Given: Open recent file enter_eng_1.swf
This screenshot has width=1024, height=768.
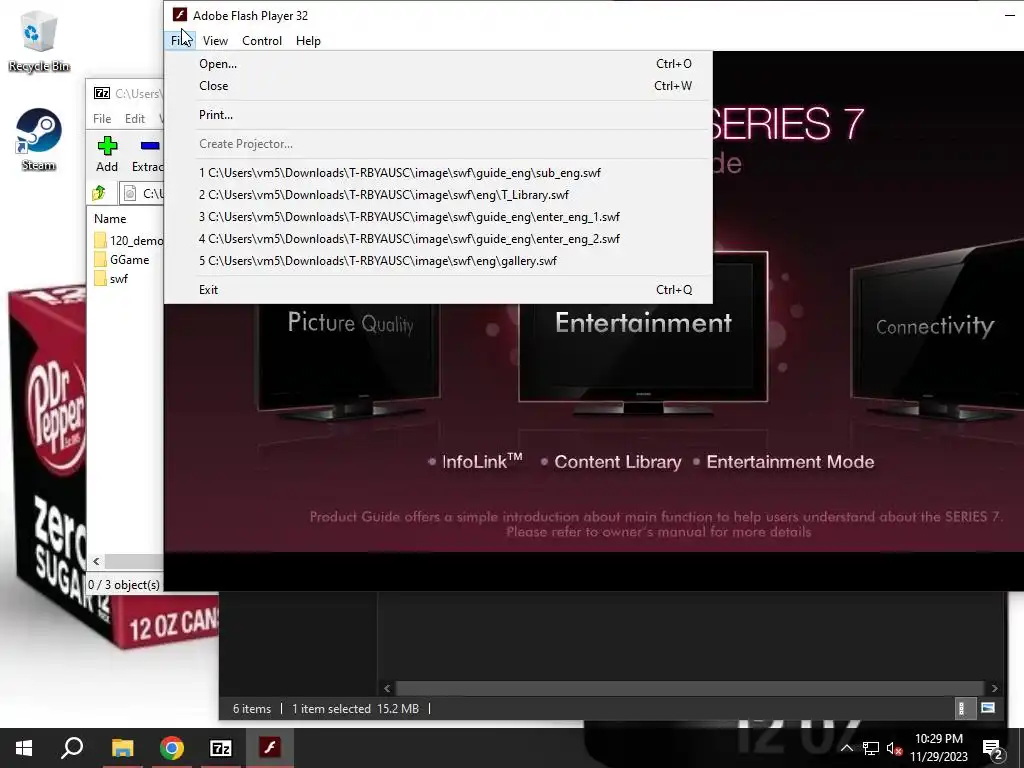Looking at the screenshot, I should pos(438,217).
